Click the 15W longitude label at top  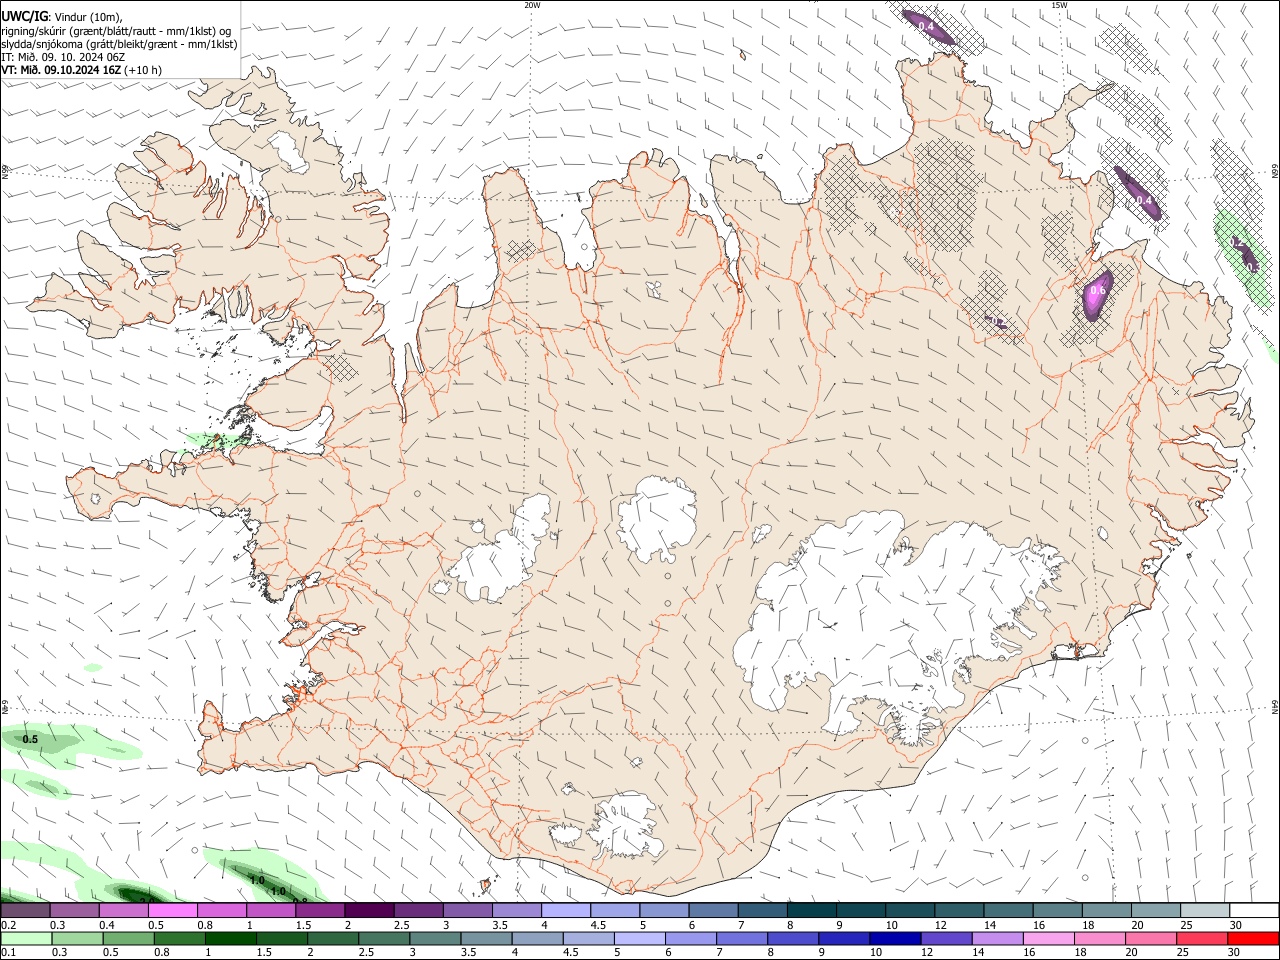(1059, 5)
